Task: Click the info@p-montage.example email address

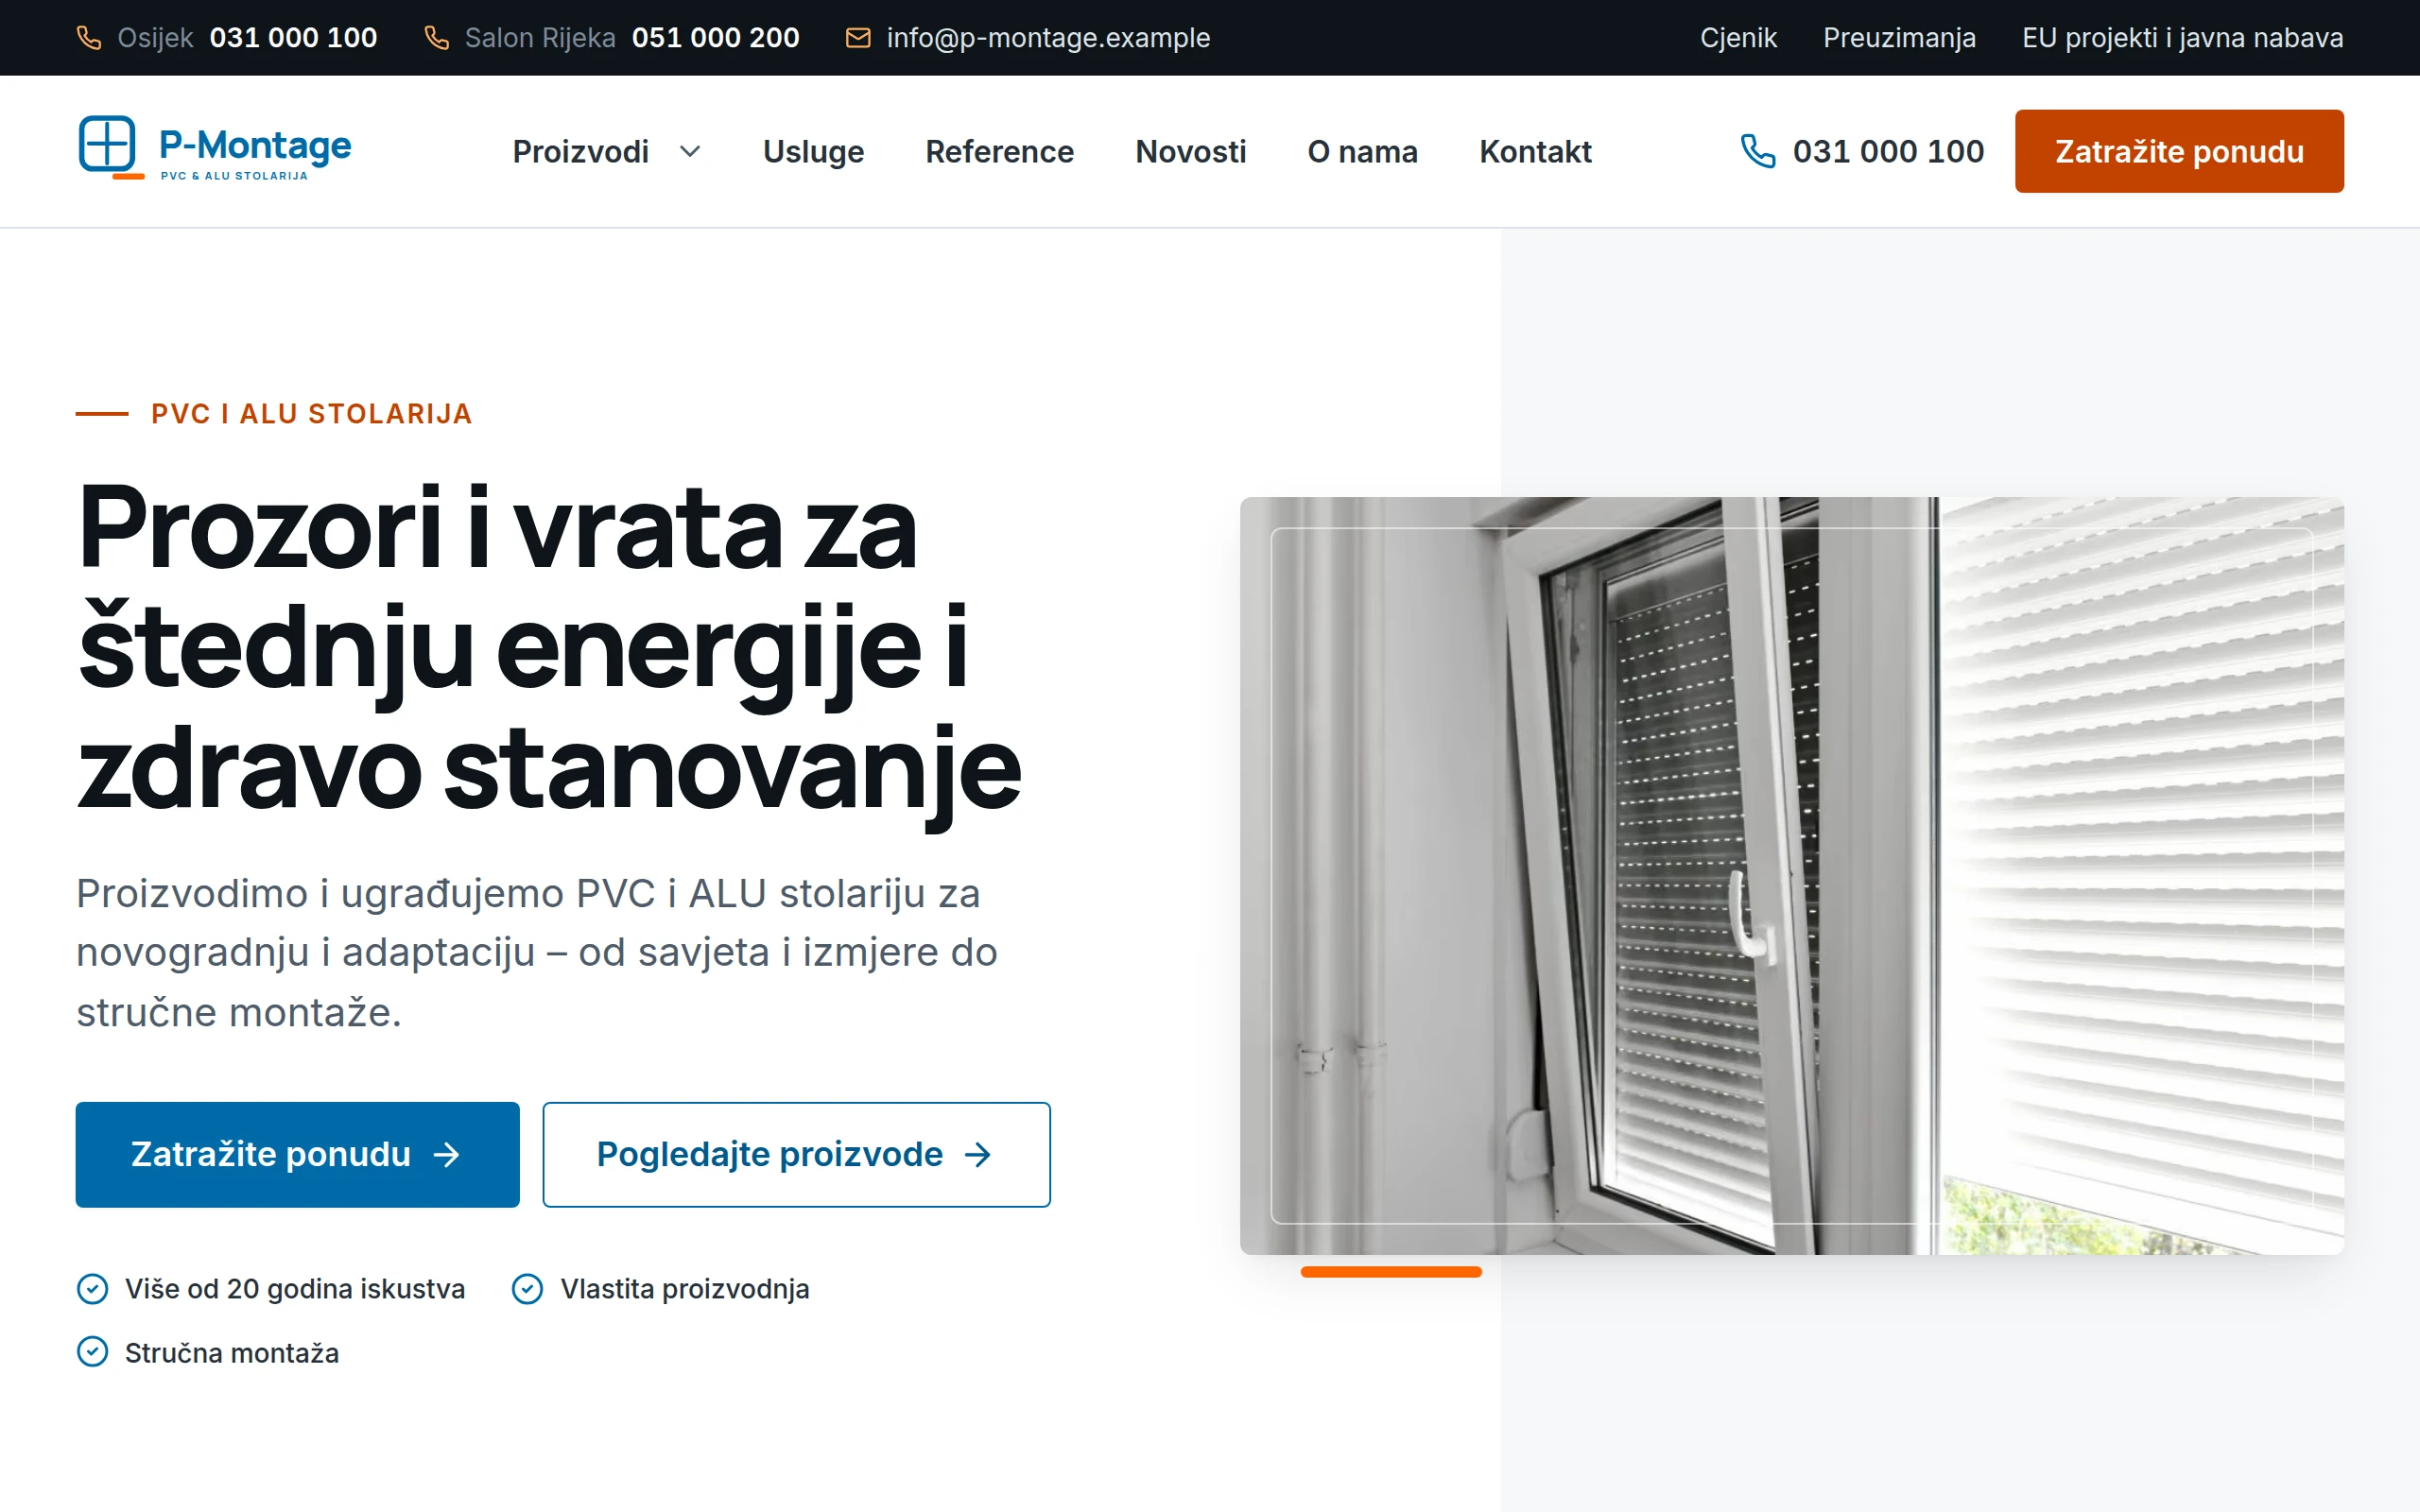Action: (x=1048, y=38)
